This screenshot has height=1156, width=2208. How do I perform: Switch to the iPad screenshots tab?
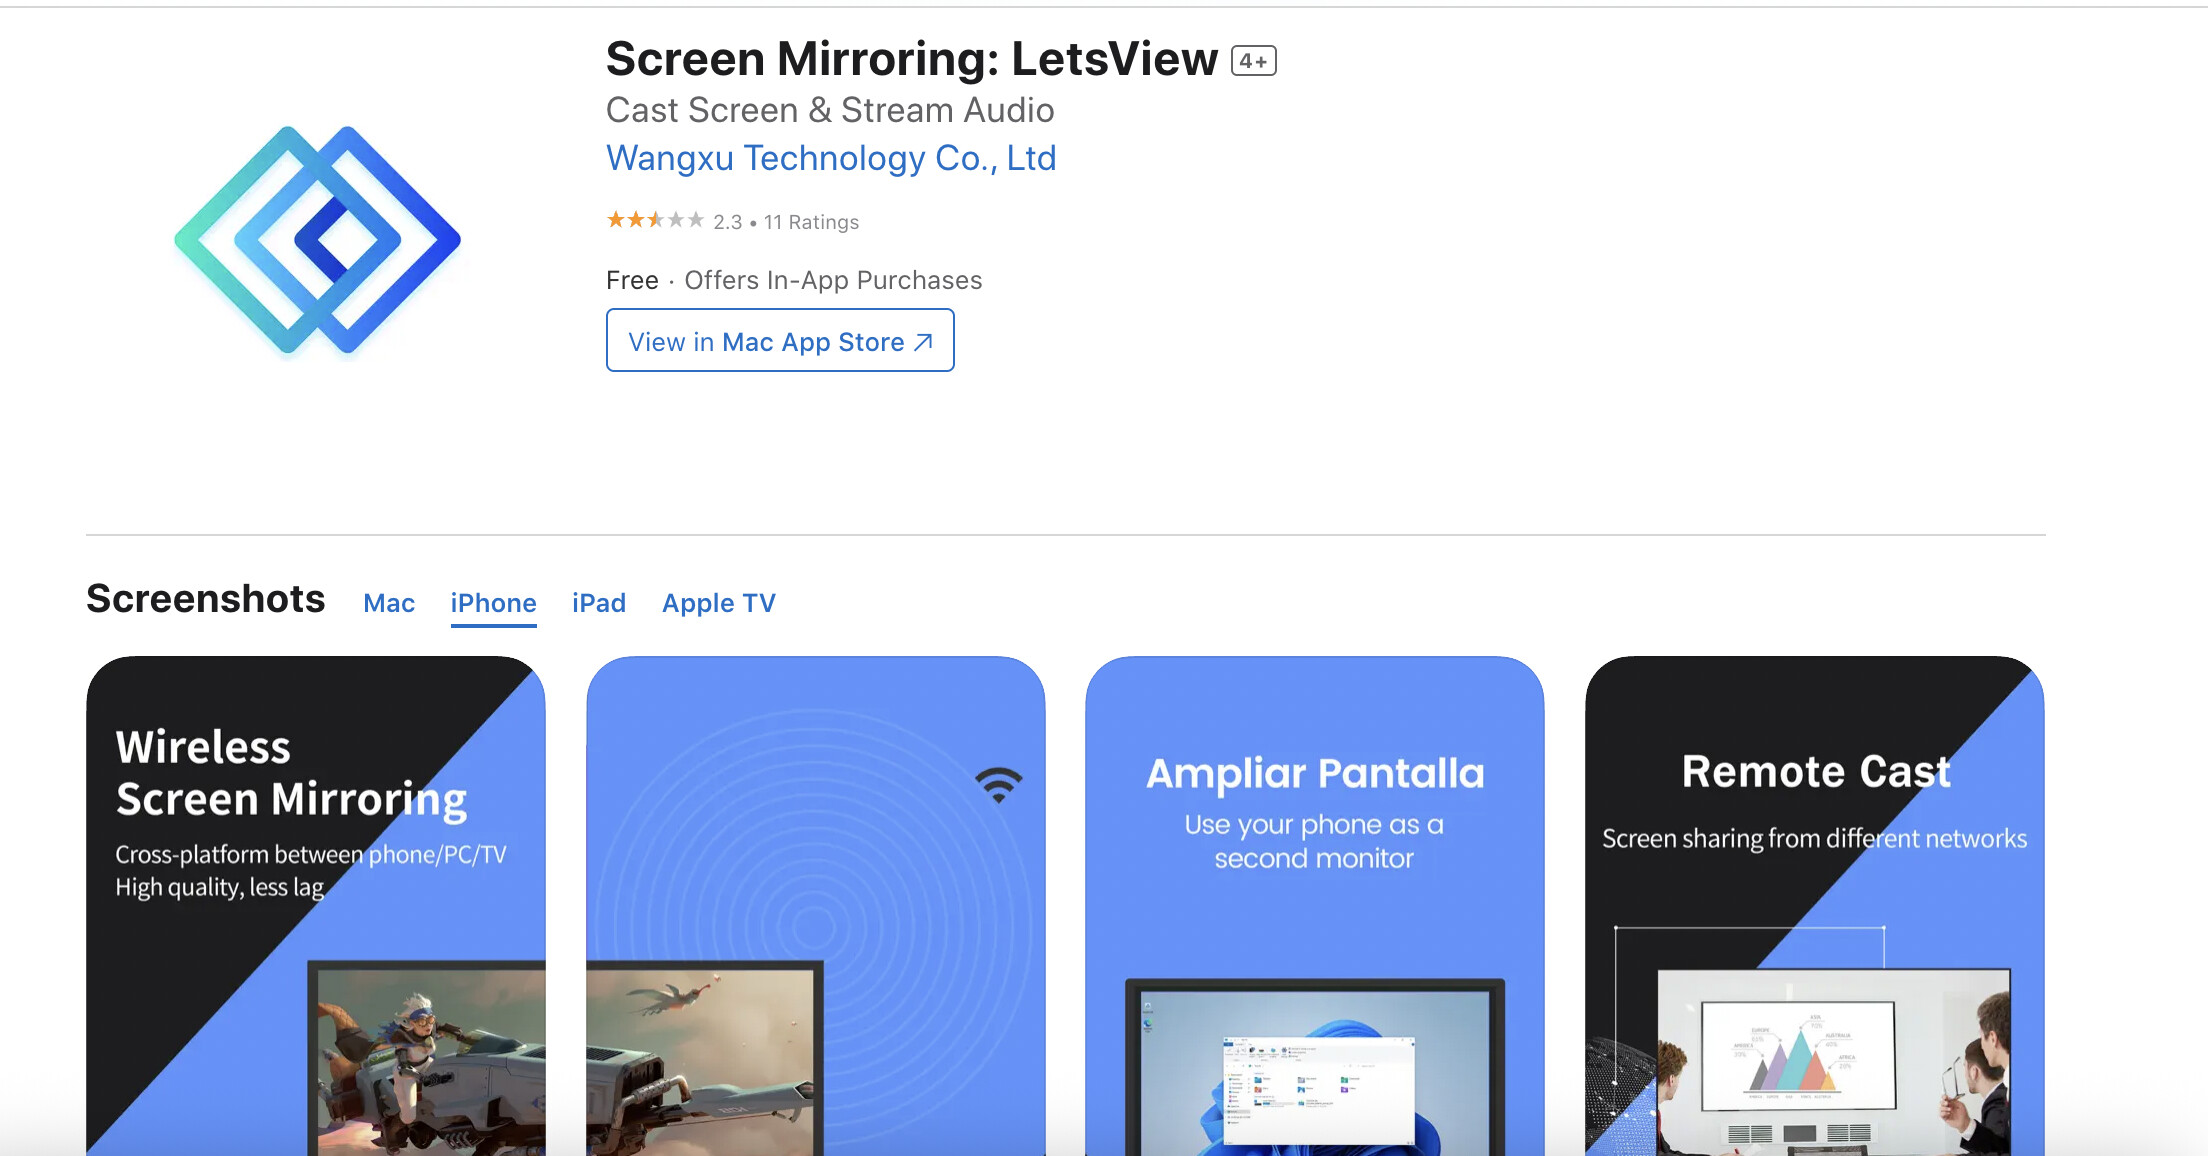click(599, 603)
